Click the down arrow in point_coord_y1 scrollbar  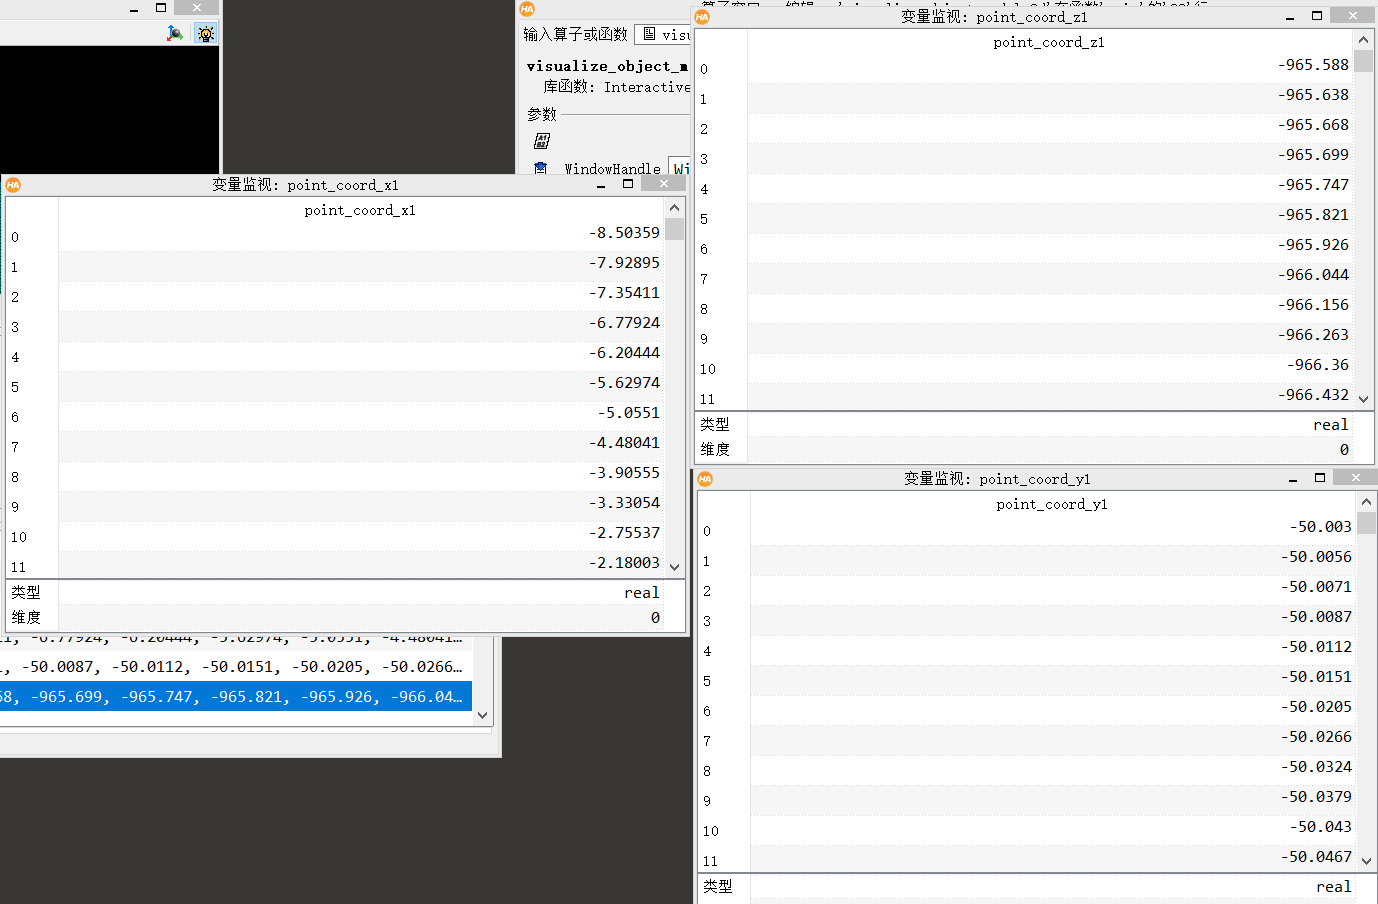(1366, 861)
